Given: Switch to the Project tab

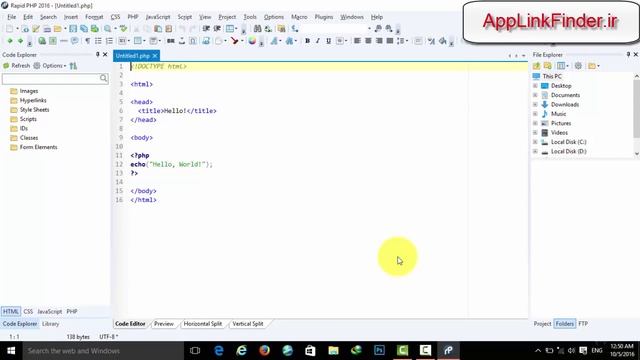Looking at the screenshot, I should click(542, 324).
